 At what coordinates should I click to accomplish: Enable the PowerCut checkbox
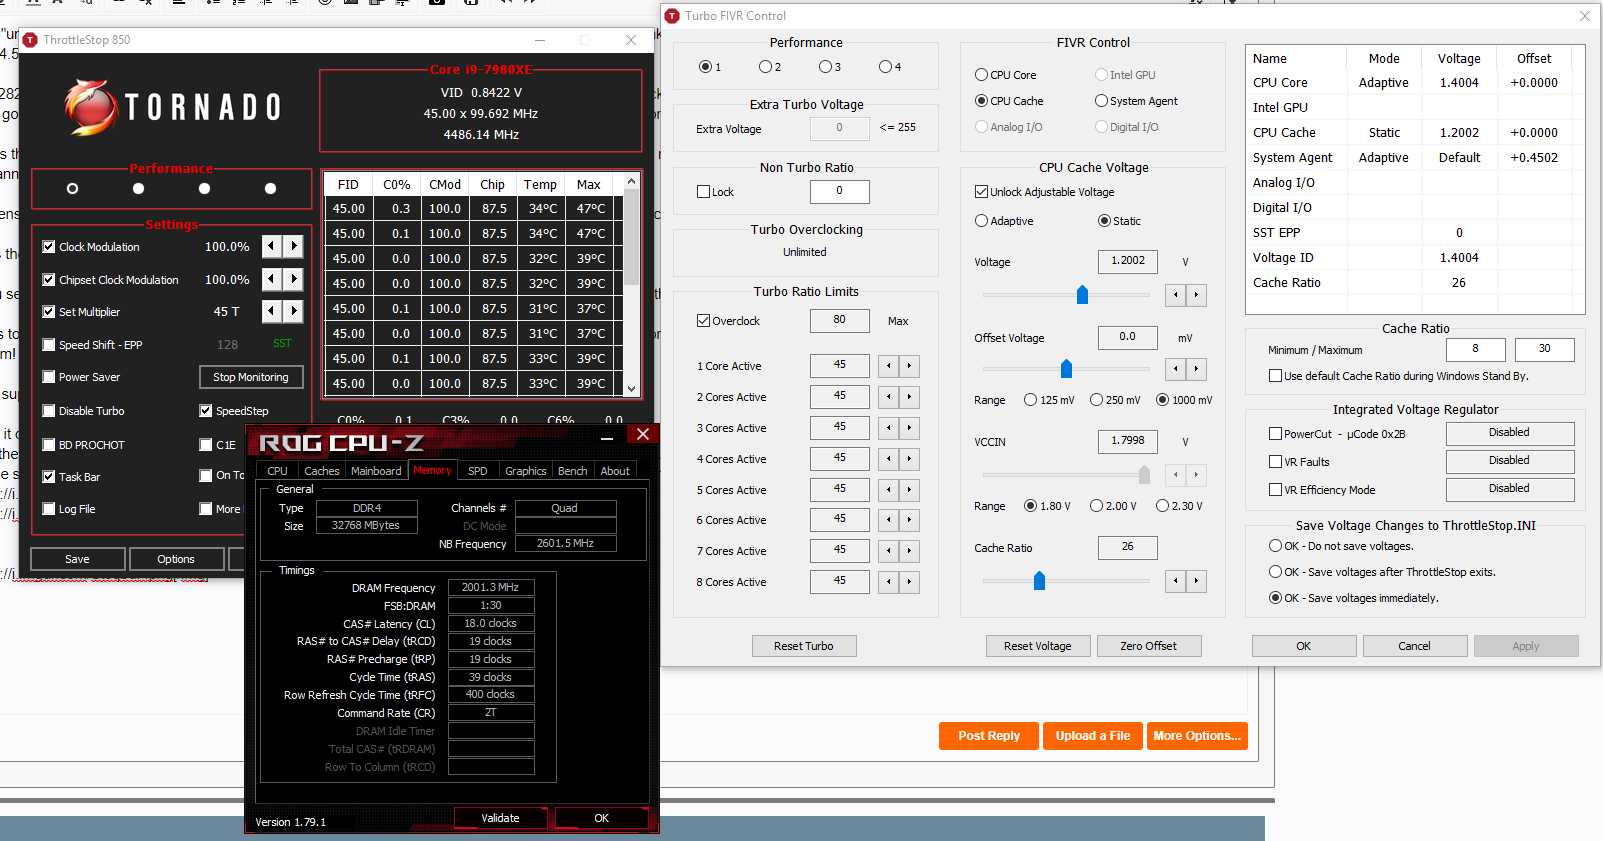coord(1275,434)
